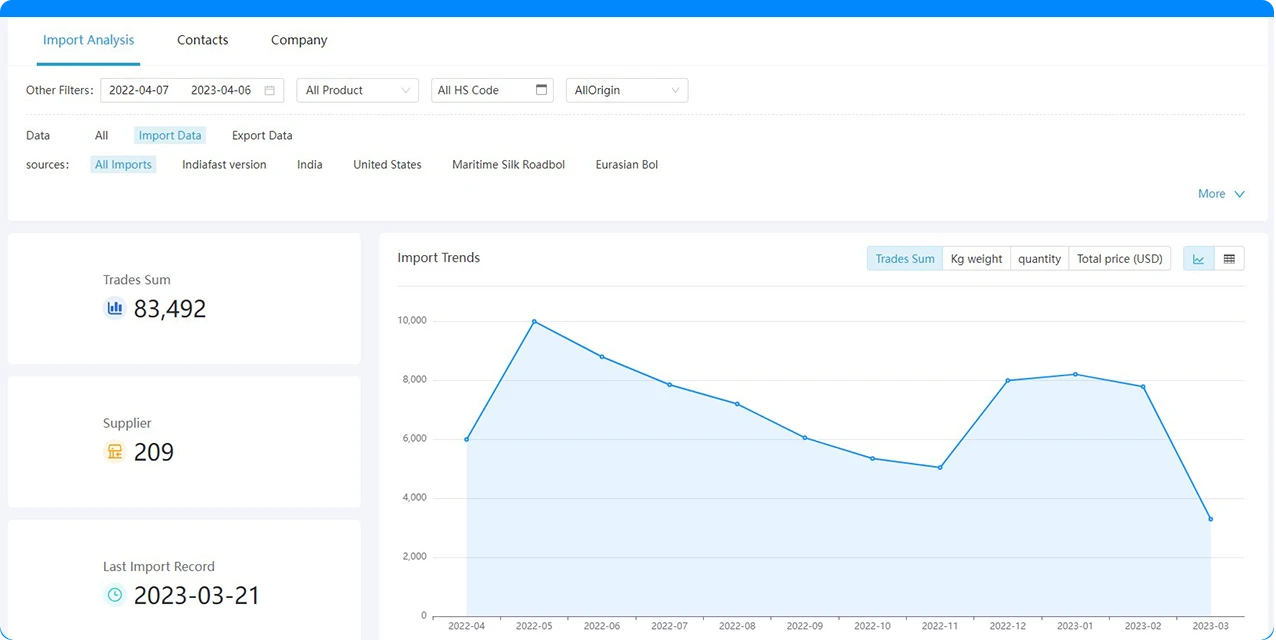Screen dimensions: 1276x640
Task: Open the All HS Code selector
Action: (492, 90)
